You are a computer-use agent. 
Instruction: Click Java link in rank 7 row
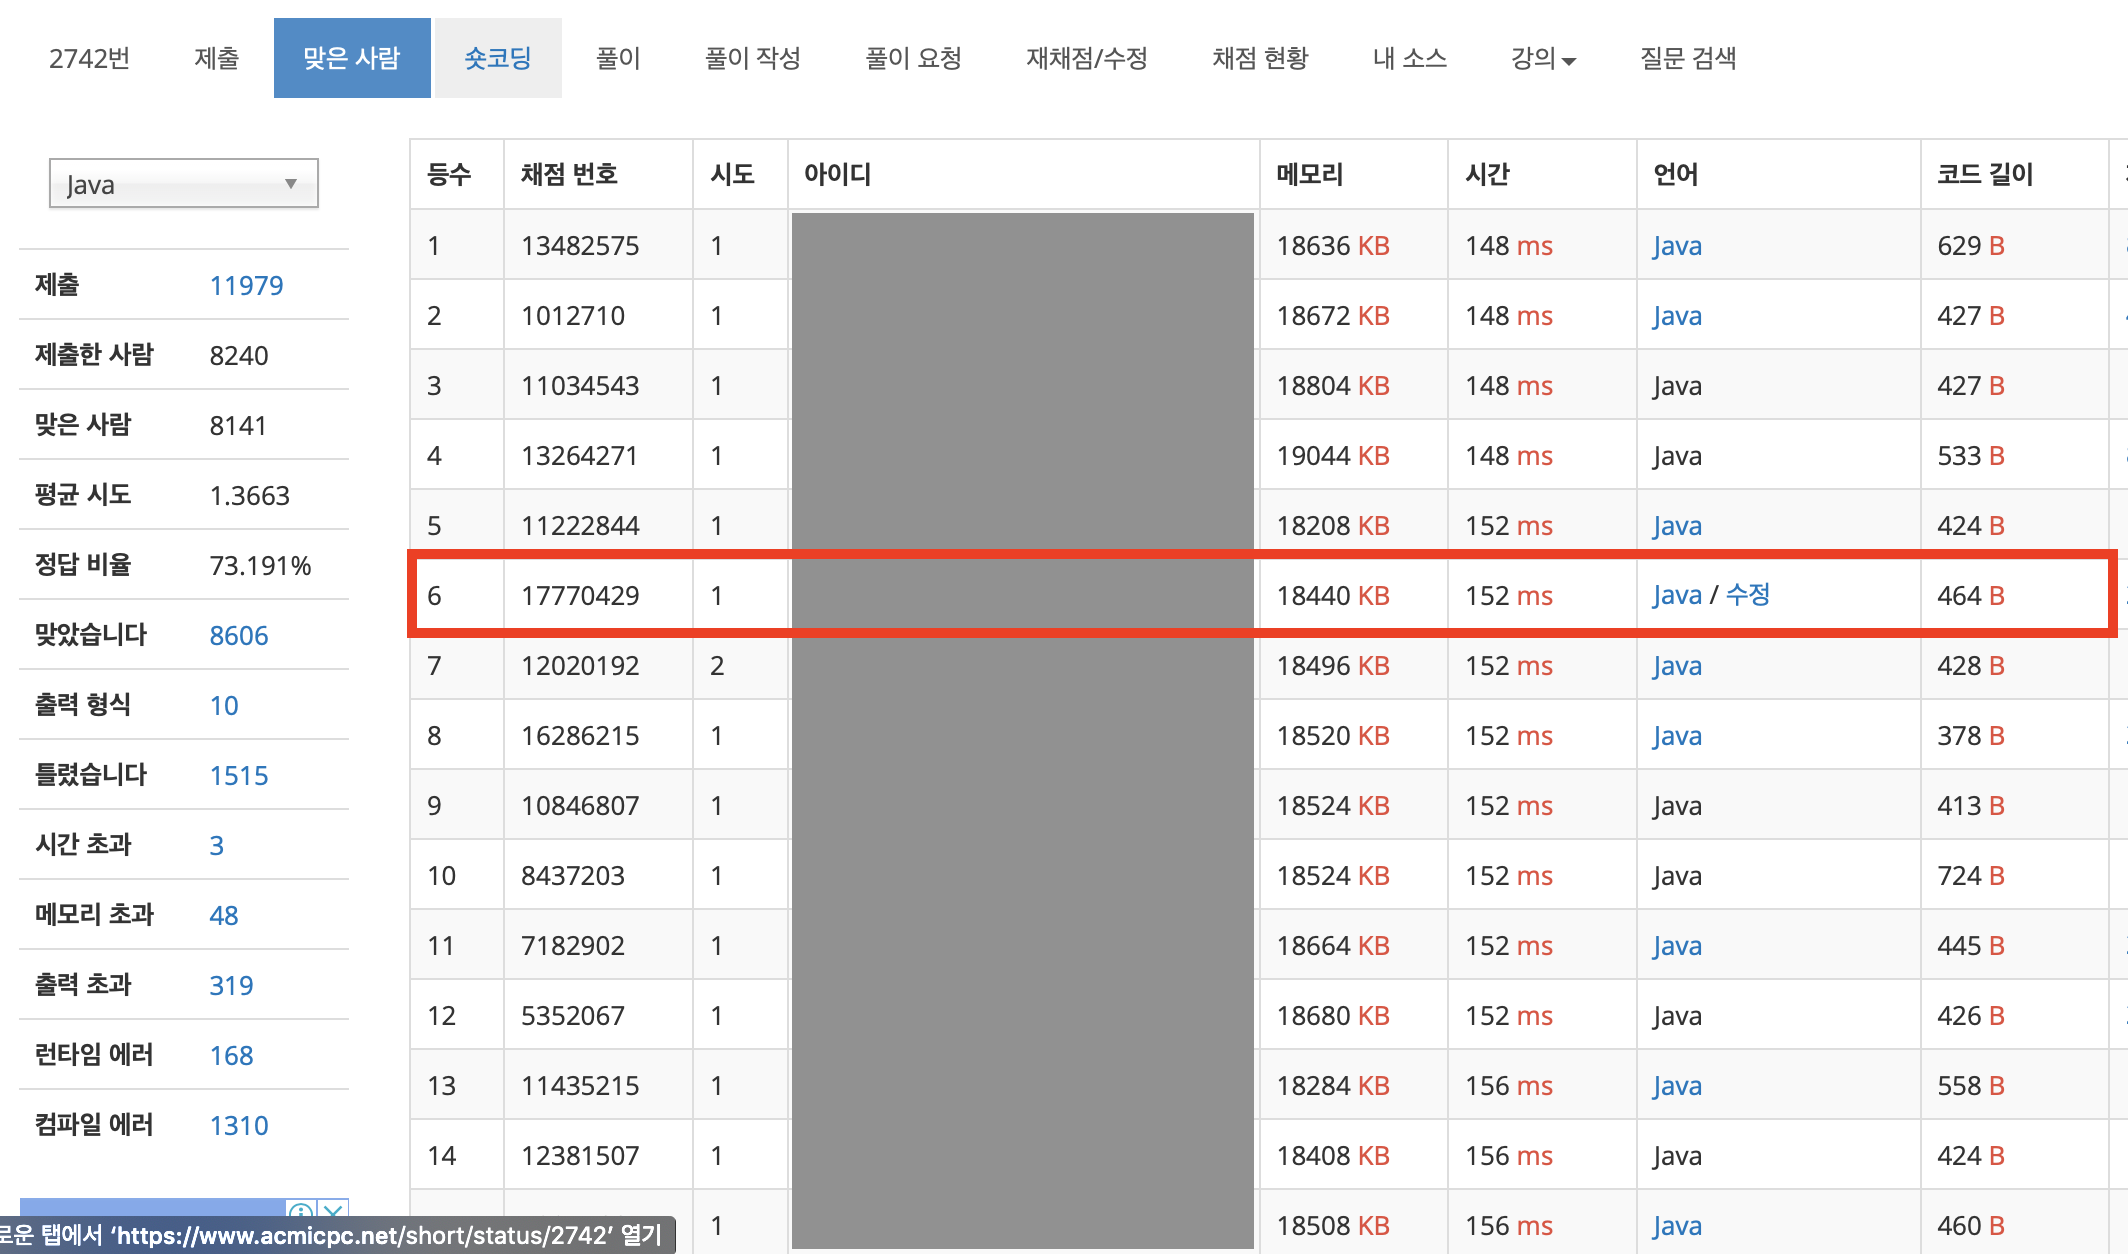tap(1677, 666)
